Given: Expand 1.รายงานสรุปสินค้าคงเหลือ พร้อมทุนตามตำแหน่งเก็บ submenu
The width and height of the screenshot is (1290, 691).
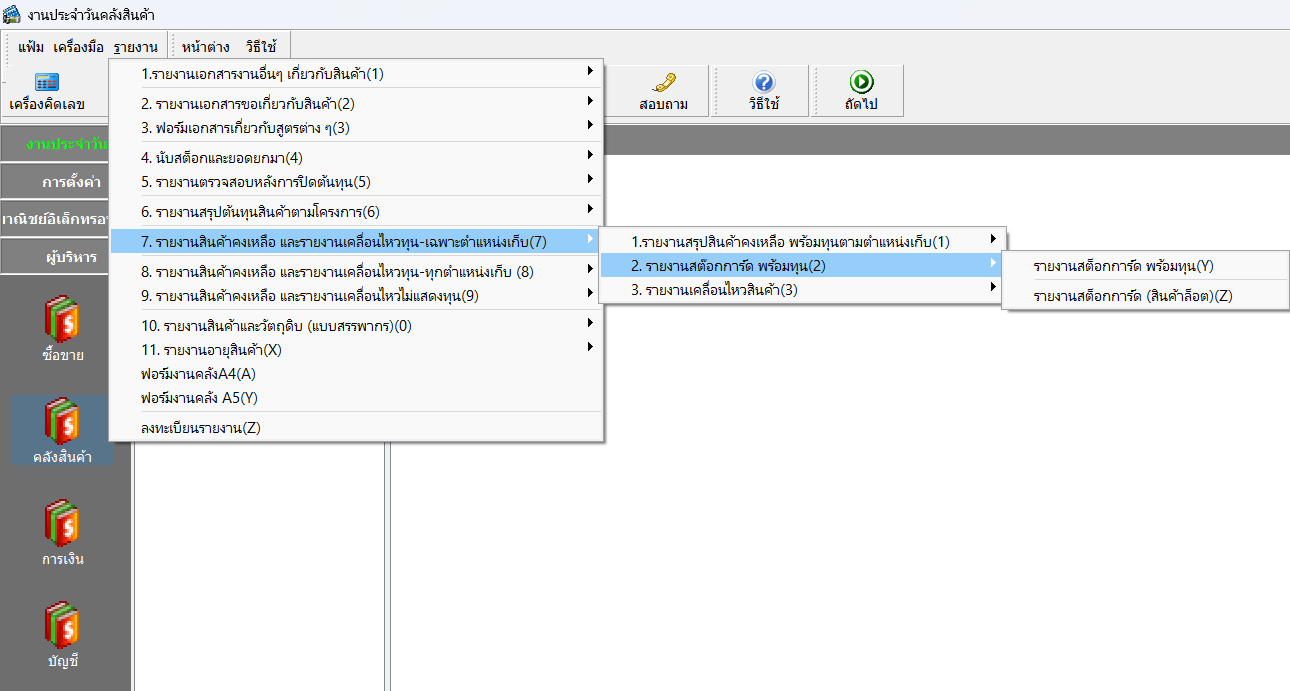Looking at the screenshot, I should tap(790, 241).
